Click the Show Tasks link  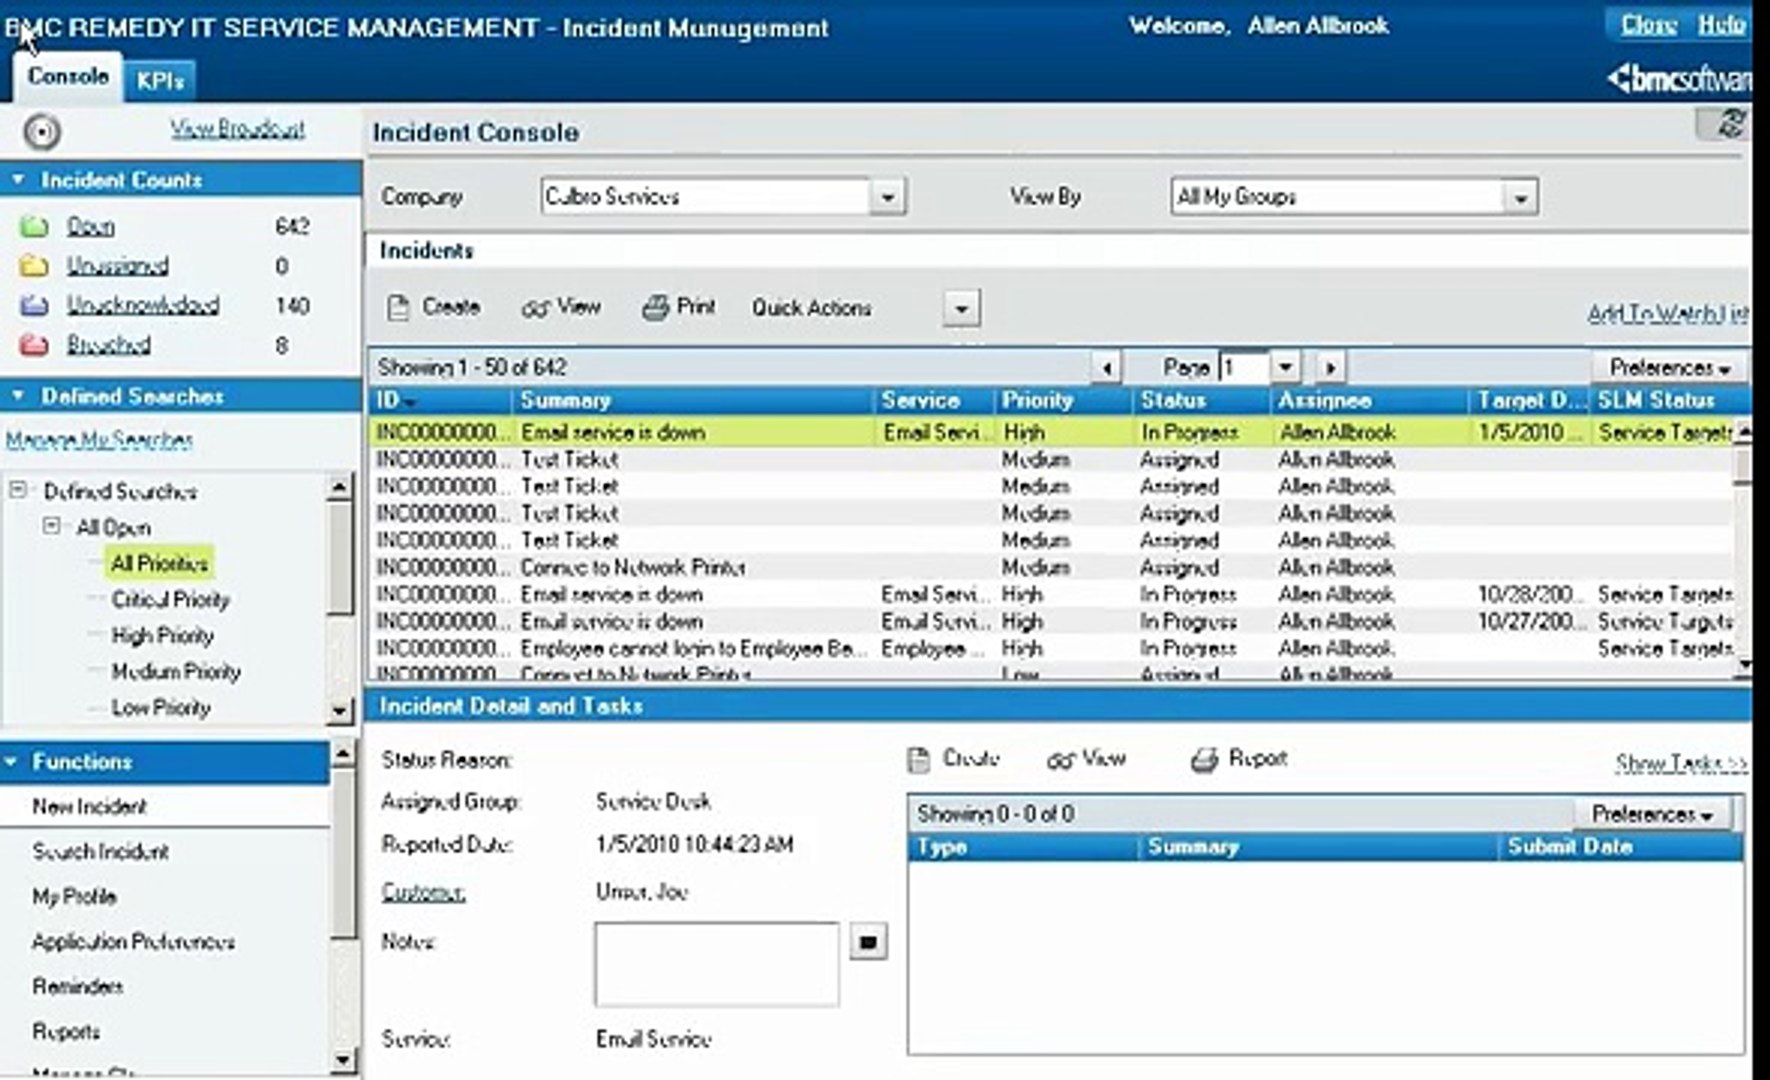point(1682,764)
